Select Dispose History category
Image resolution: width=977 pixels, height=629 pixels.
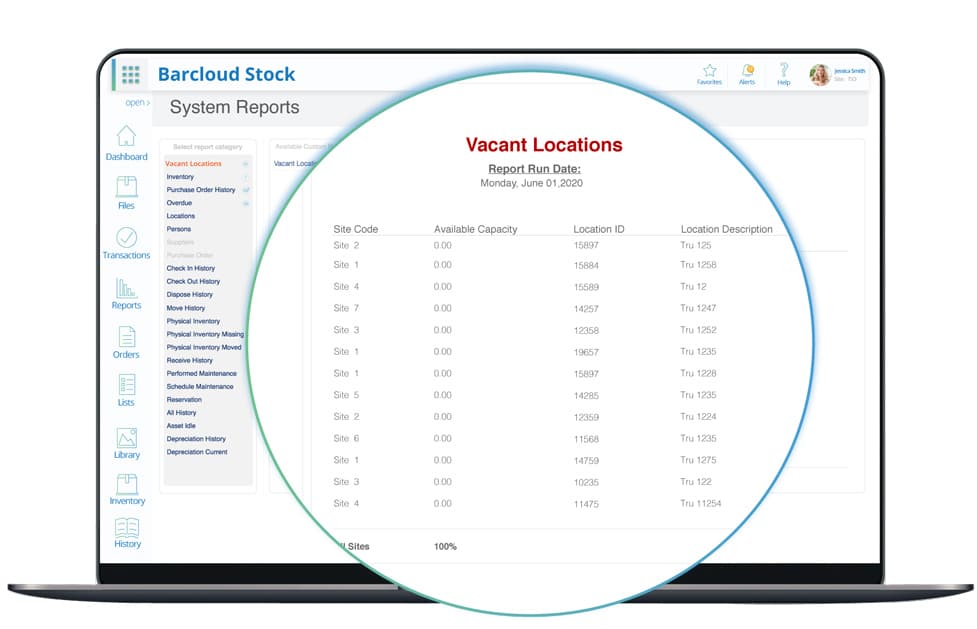(x=189, y=294)
